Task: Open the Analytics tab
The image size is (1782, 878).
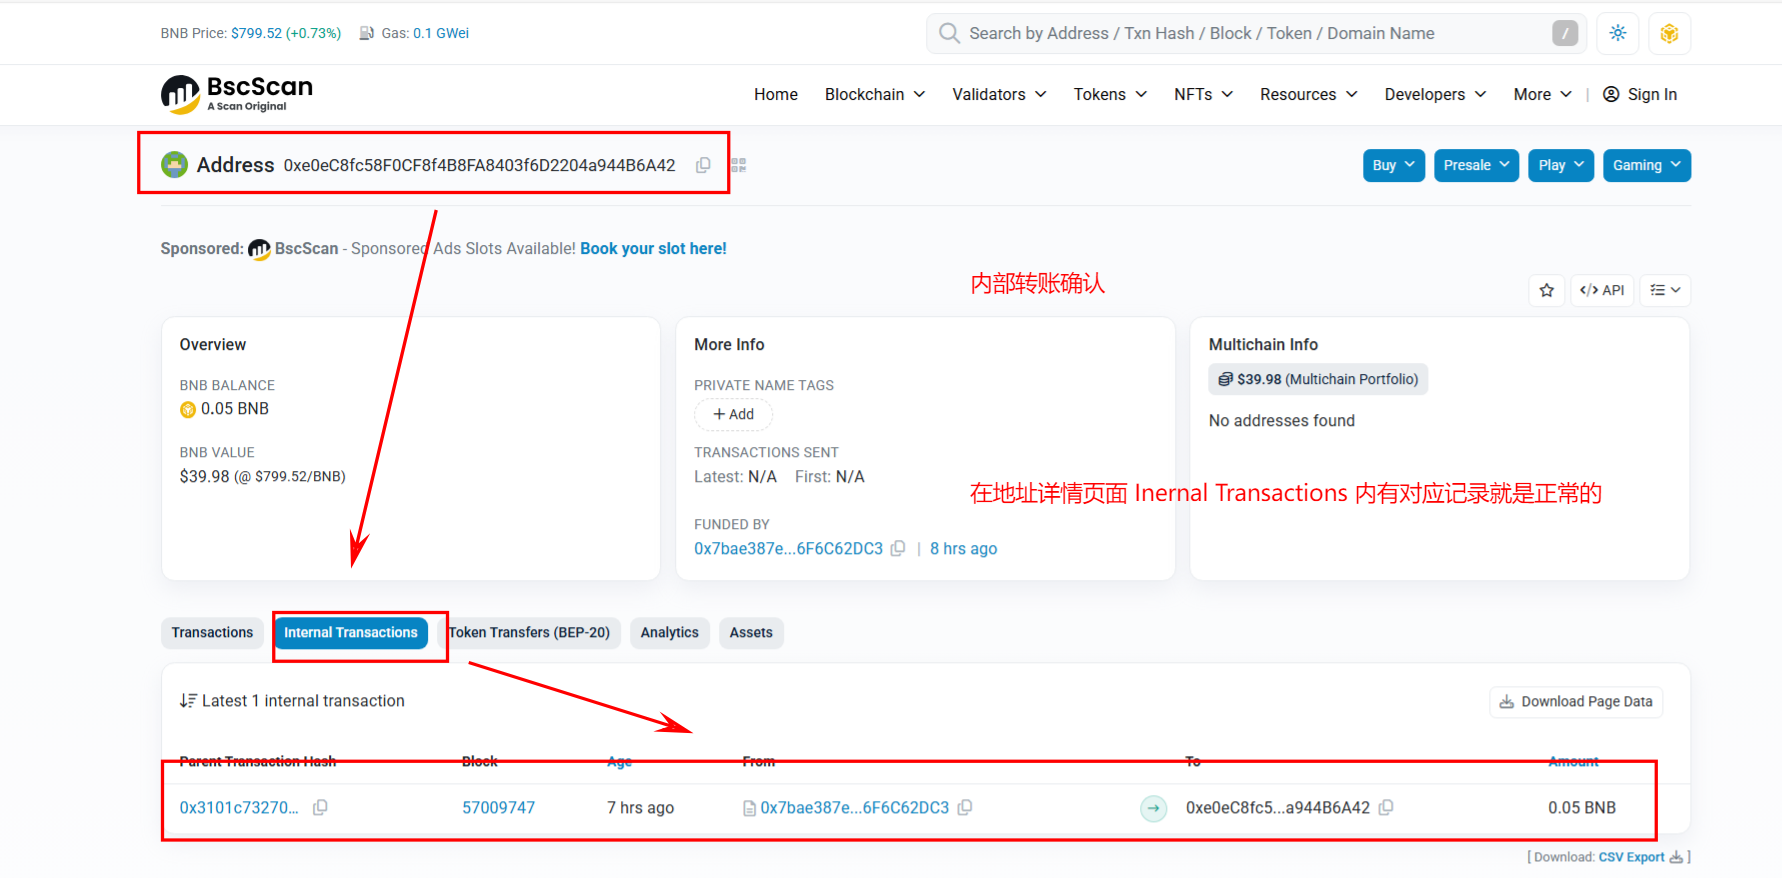Action: tap(669, 632)
